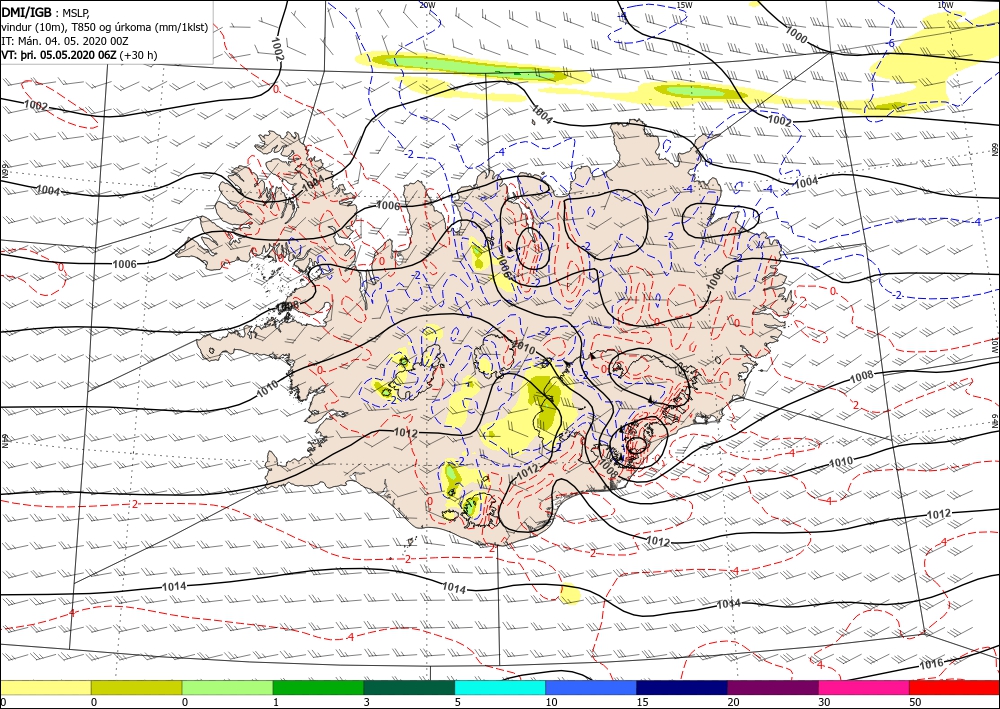Select the olive-green precipitation legend swatch
The width and height of the screenshot is (1000, 709).
coord(136,687)
